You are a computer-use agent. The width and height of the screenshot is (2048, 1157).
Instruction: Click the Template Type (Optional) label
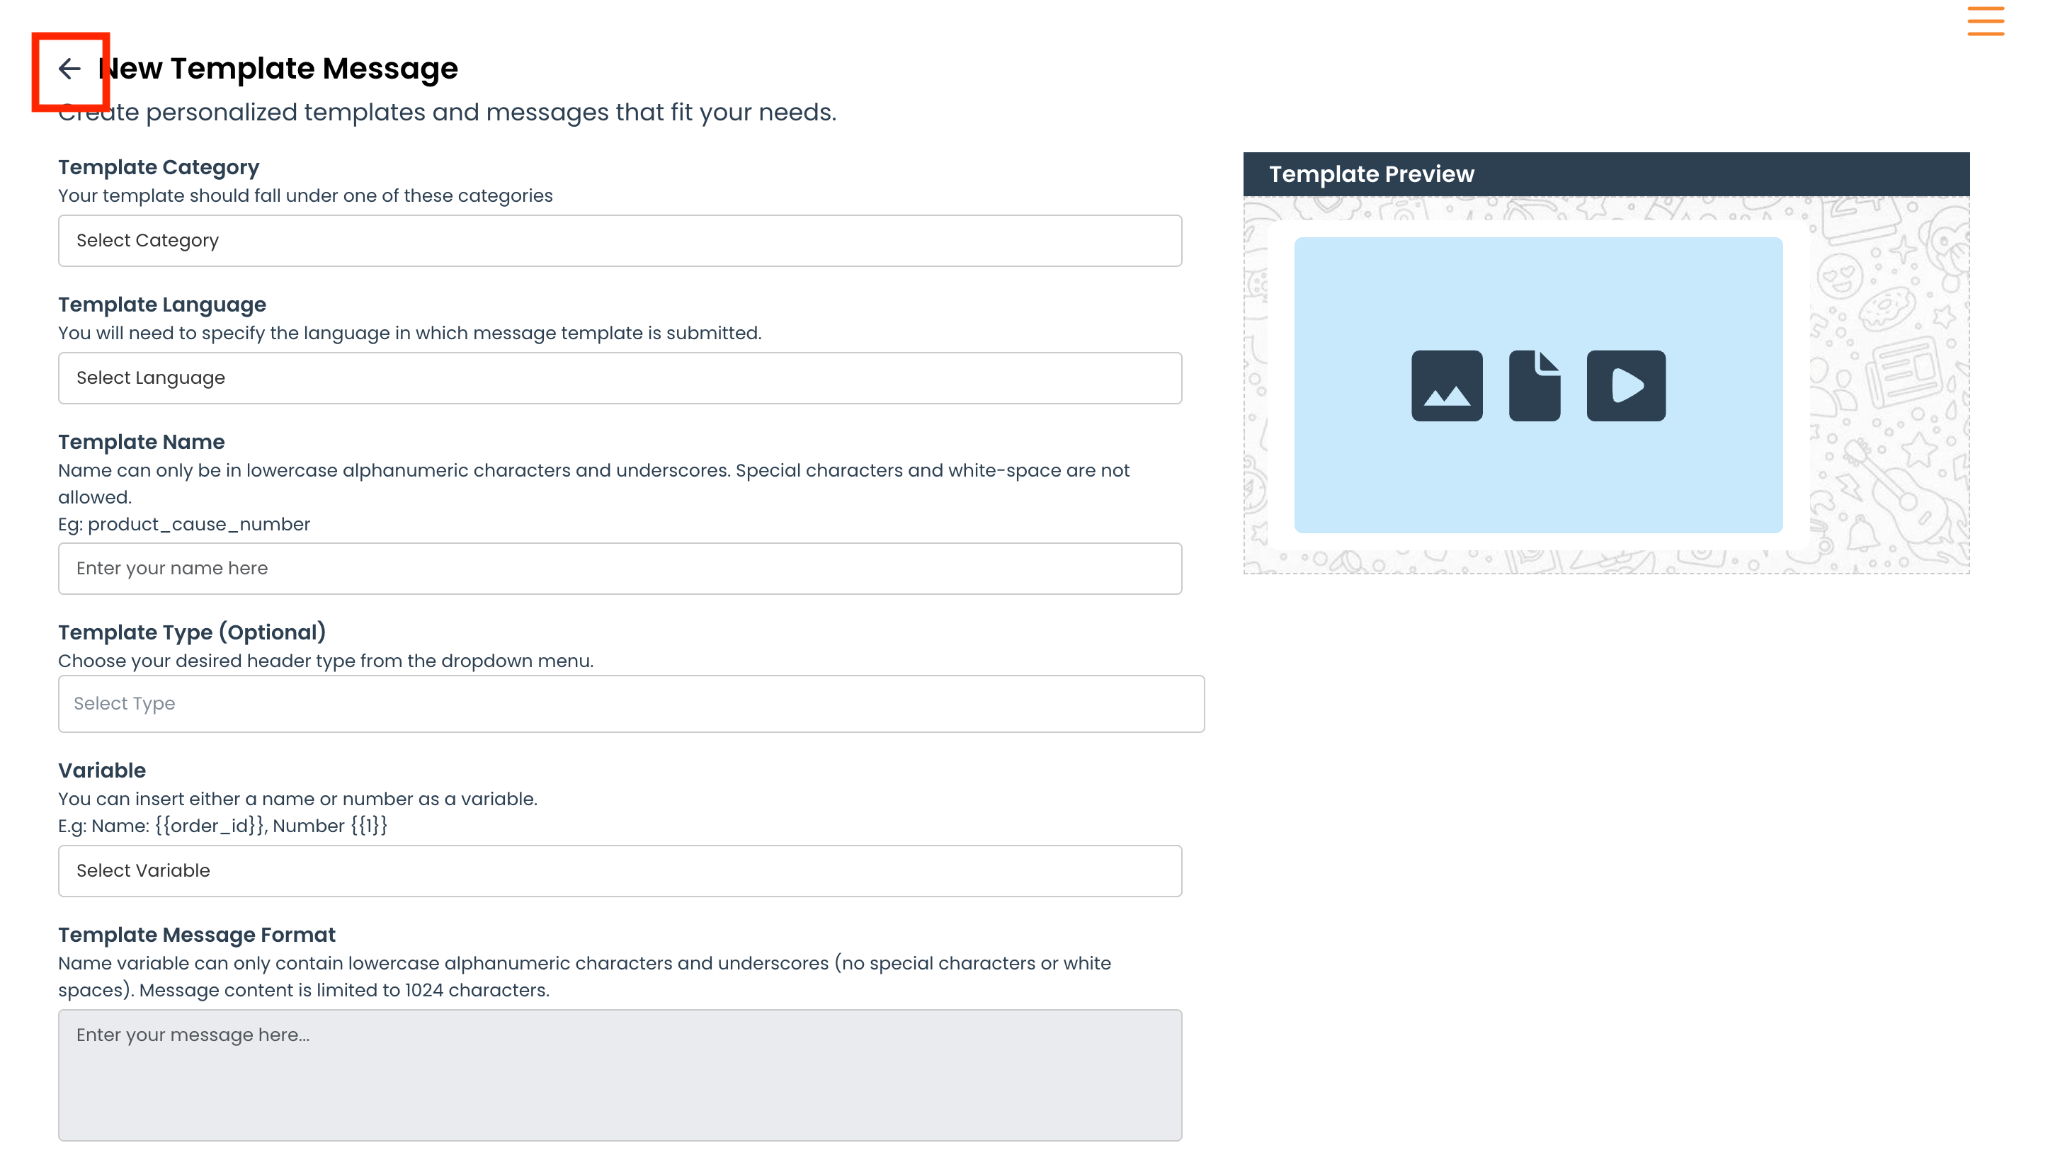(192, 632)
